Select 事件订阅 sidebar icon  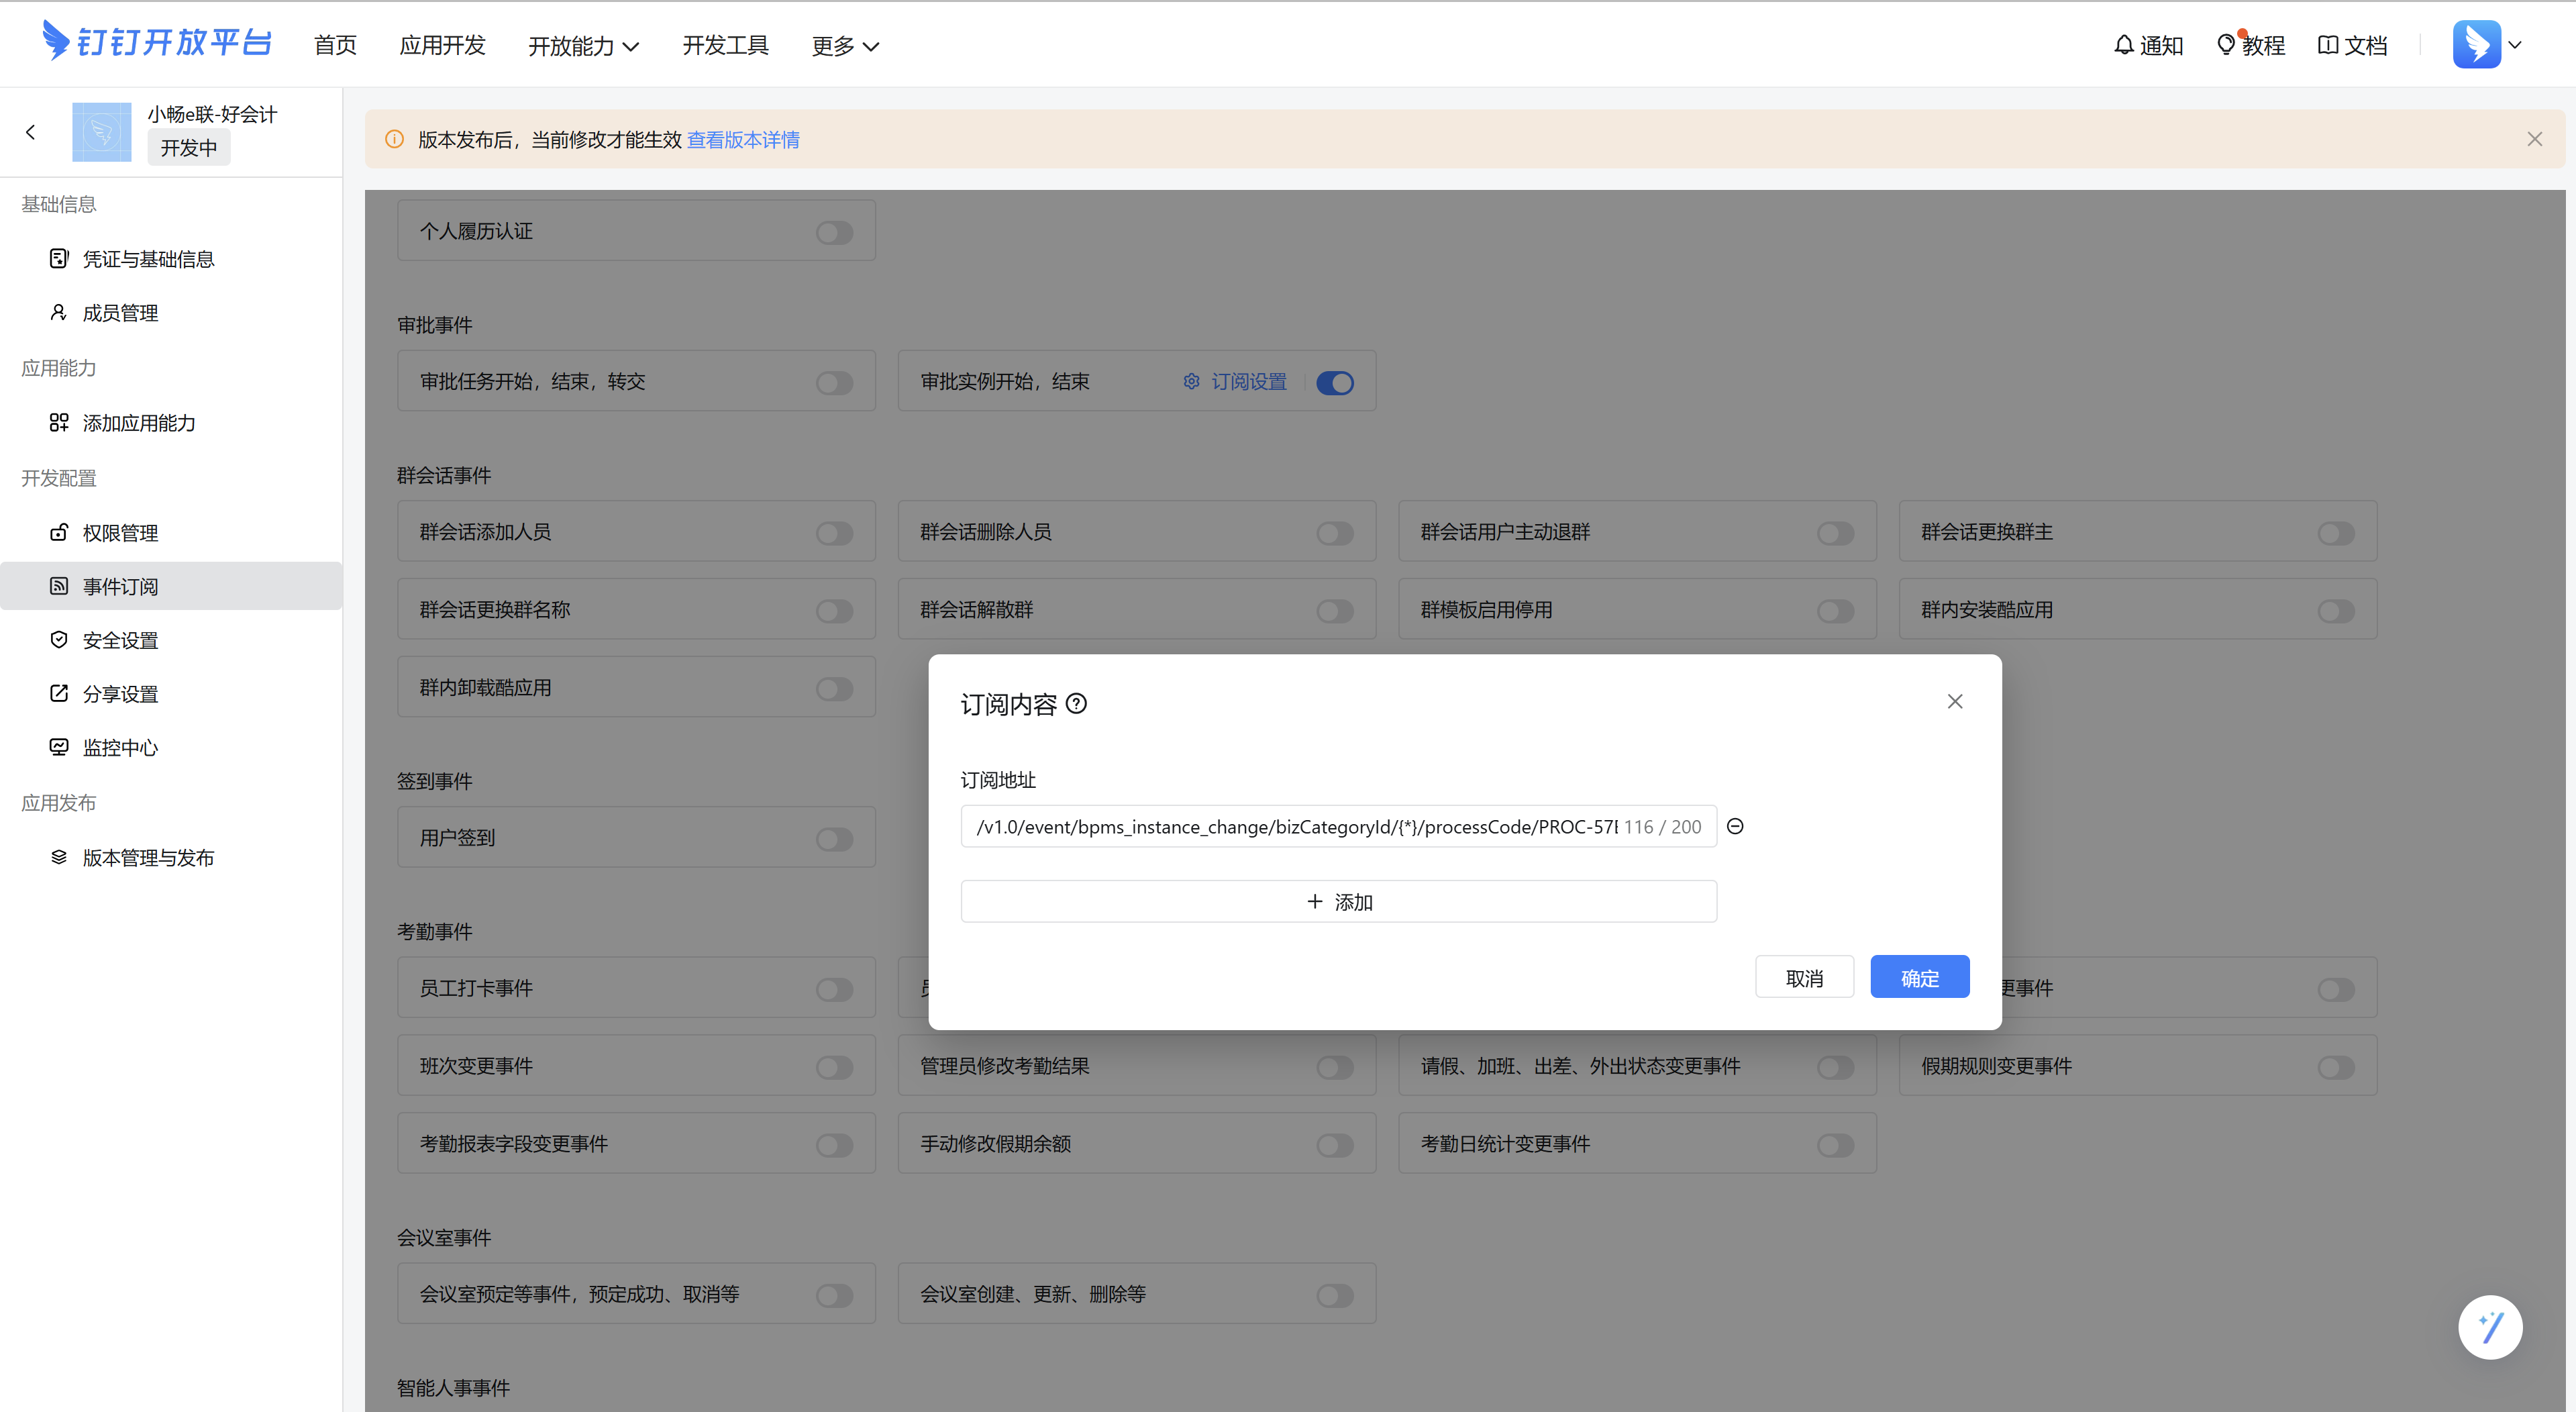[x=59, y=586]
